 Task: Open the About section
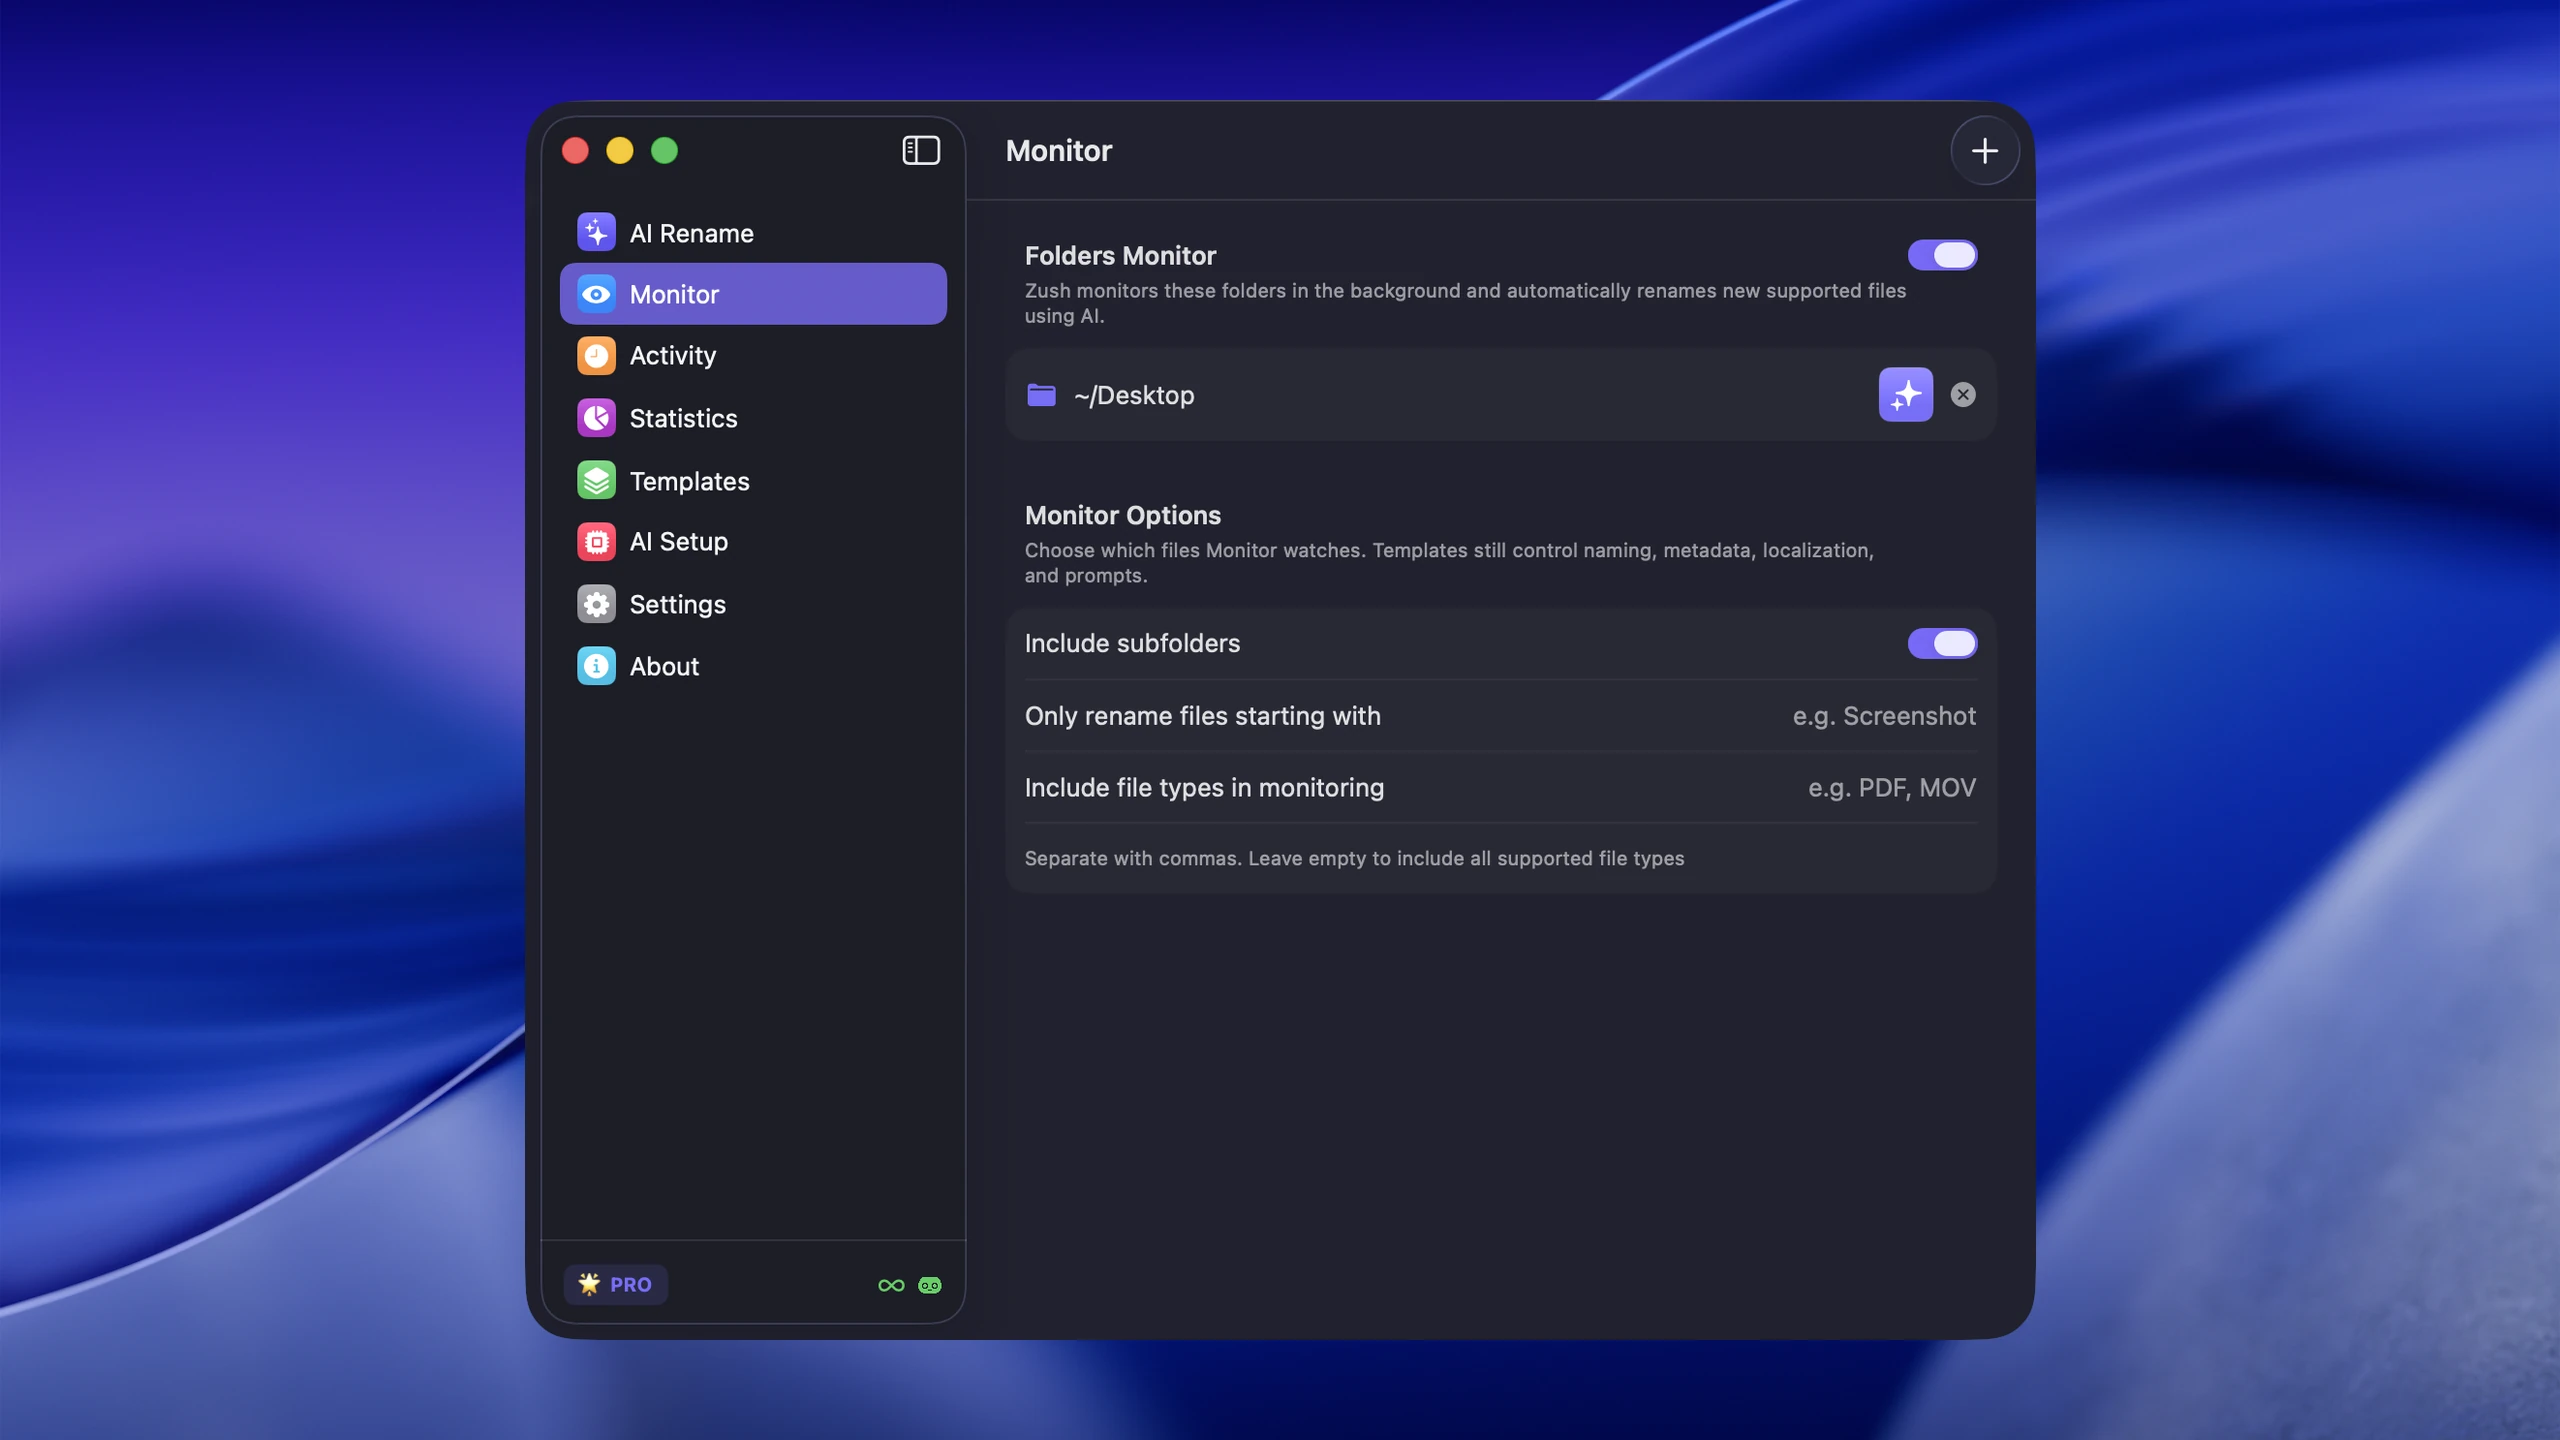click(x=753, y=666)
